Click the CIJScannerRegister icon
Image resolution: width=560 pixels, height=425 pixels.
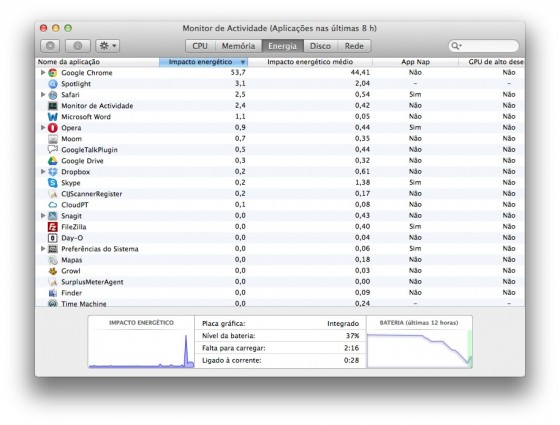(52, 194)
